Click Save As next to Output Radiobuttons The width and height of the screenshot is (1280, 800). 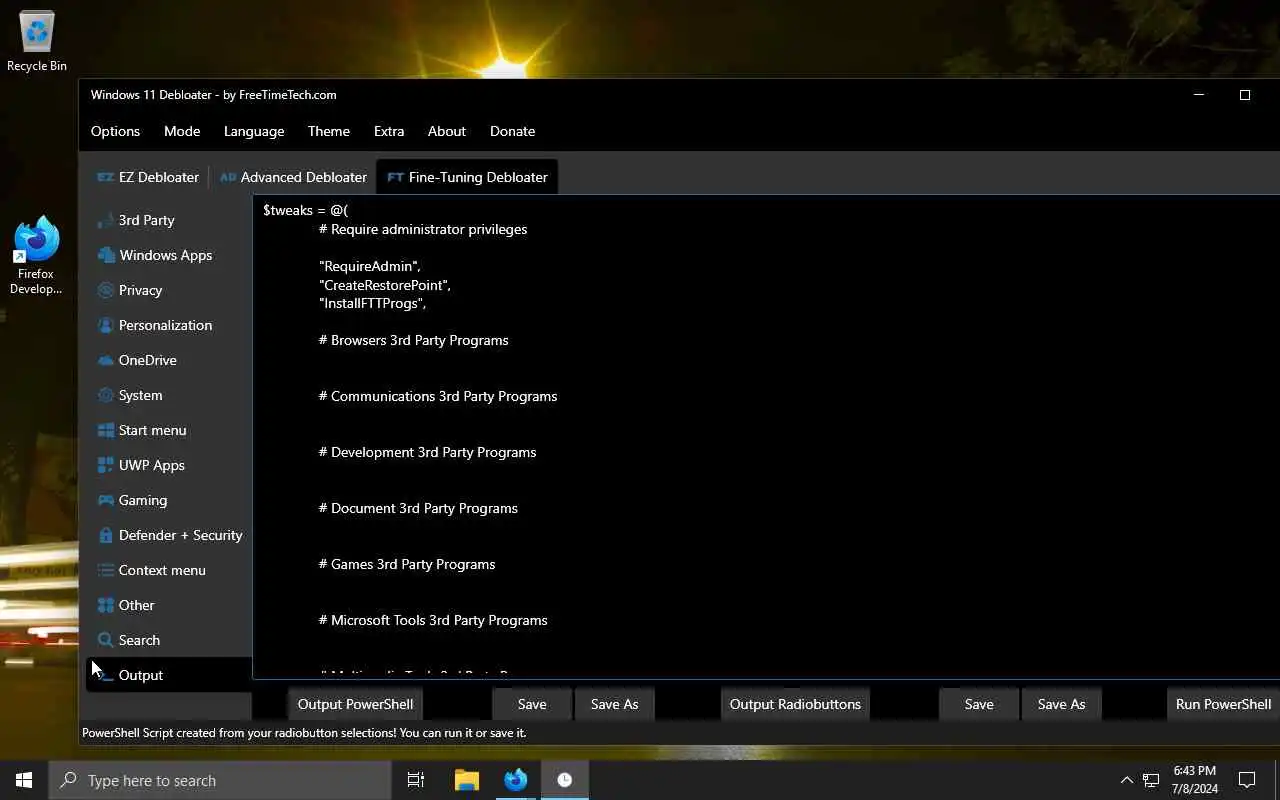pyautogui.click(x=1061, y=704)
